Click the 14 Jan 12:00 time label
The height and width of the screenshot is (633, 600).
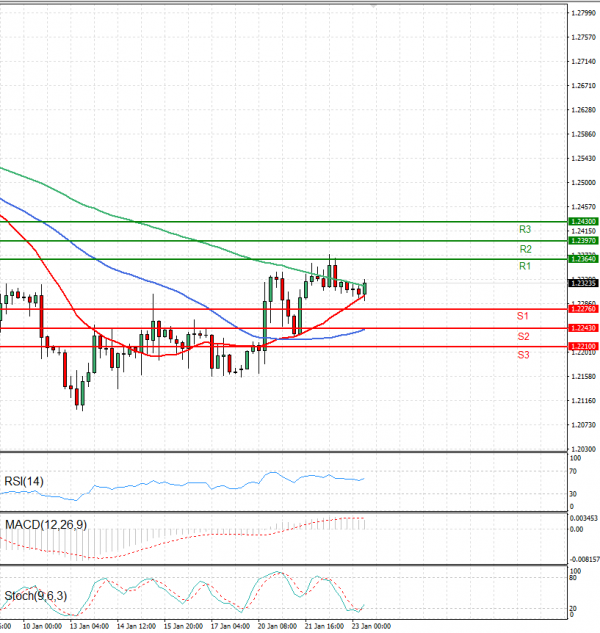tap(136, 626)
